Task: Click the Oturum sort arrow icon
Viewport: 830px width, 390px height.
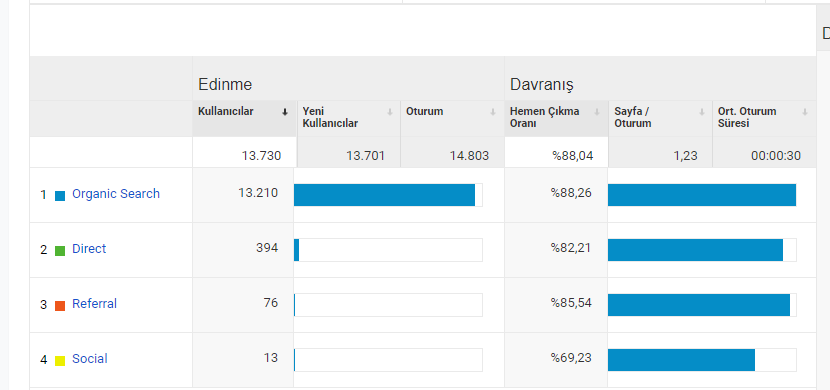Action: (x=493, y=112)
